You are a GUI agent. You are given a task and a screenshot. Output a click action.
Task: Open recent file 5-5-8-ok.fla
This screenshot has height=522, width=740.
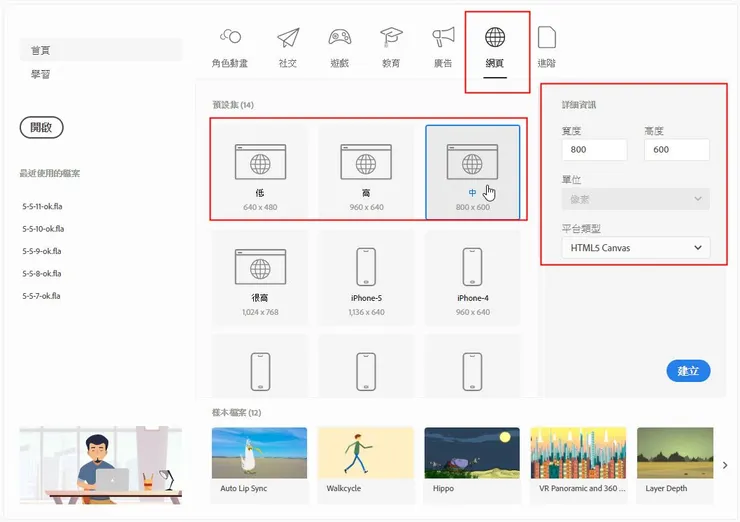tap(42, 274)
